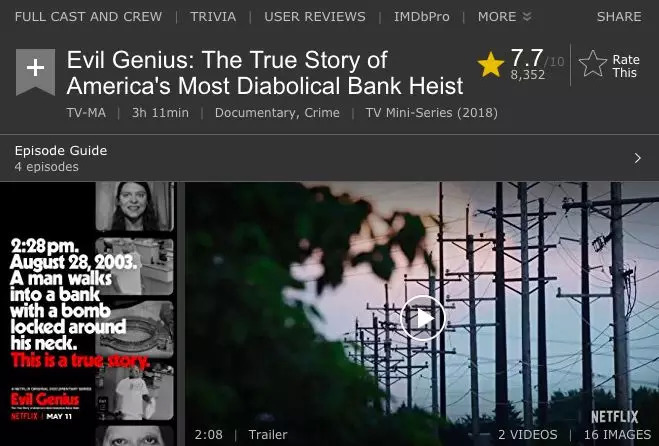The image size is (659, 446).
Task: Click the SHARE button
Action: [619, 17]
